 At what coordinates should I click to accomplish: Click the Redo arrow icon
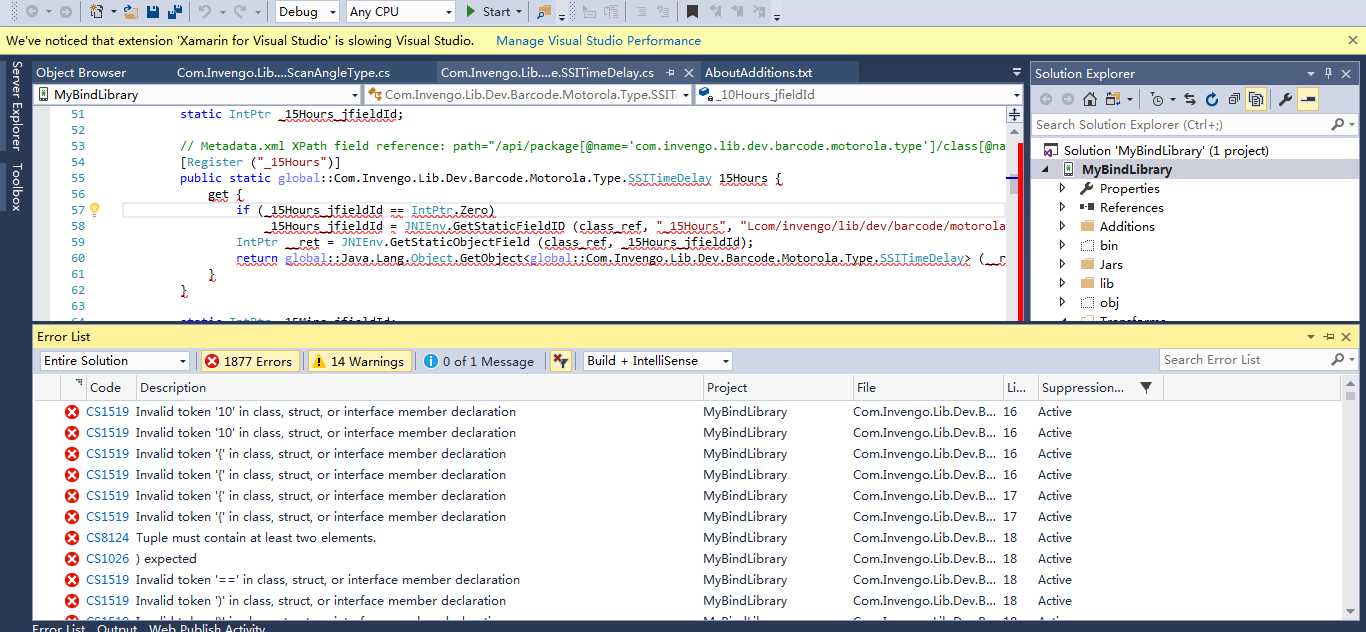240,12
